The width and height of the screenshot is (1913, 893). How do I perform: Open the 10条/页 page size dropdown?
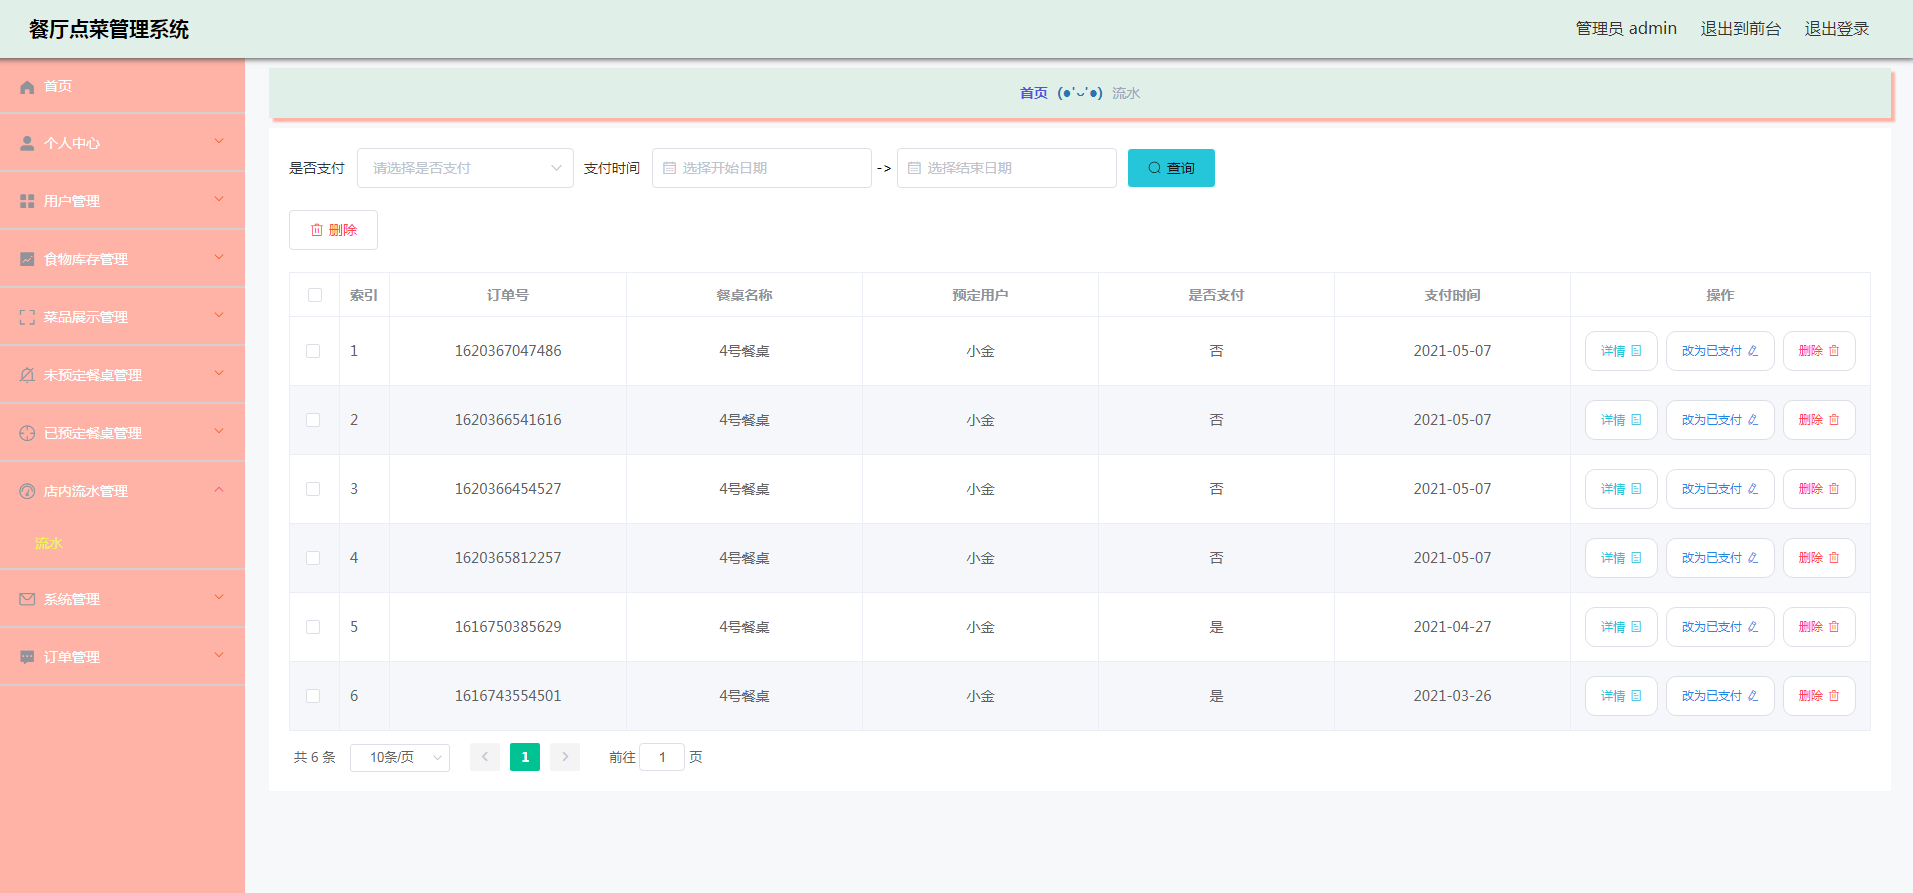(x=400, y=757)
